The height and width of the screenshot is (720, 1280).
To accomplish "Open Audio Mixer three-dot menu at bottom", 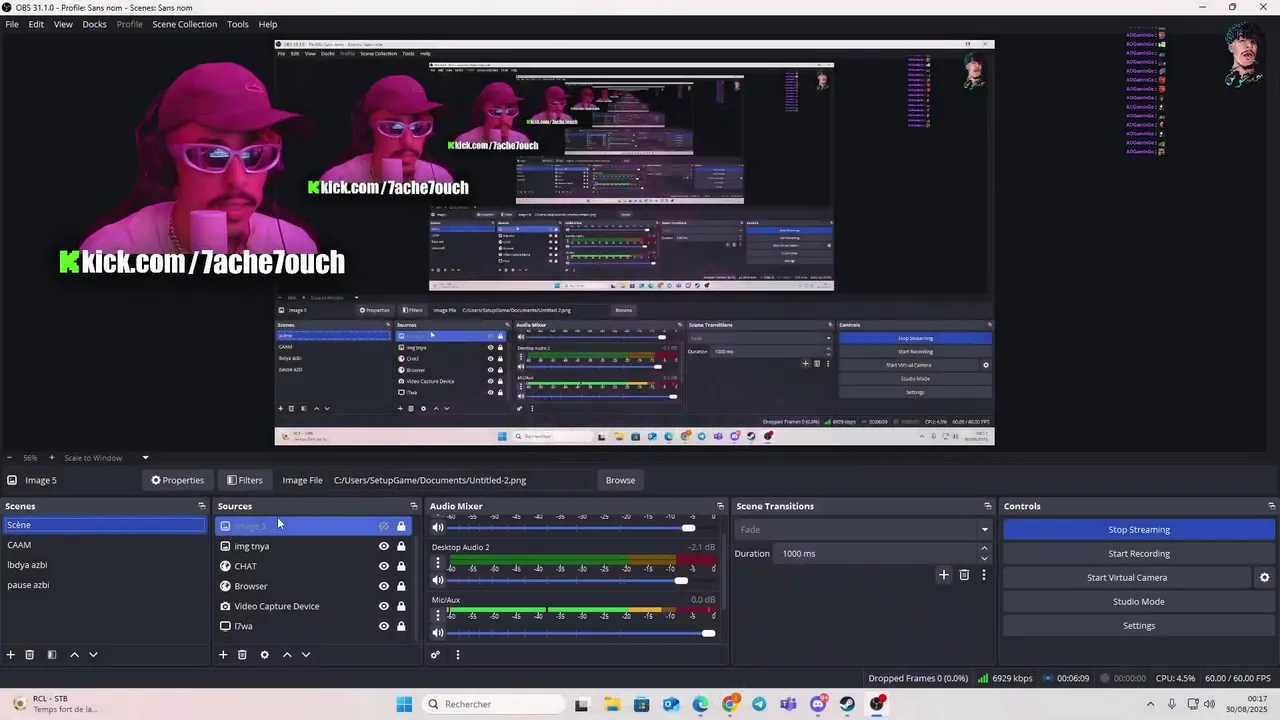I will tap(458, 655).
